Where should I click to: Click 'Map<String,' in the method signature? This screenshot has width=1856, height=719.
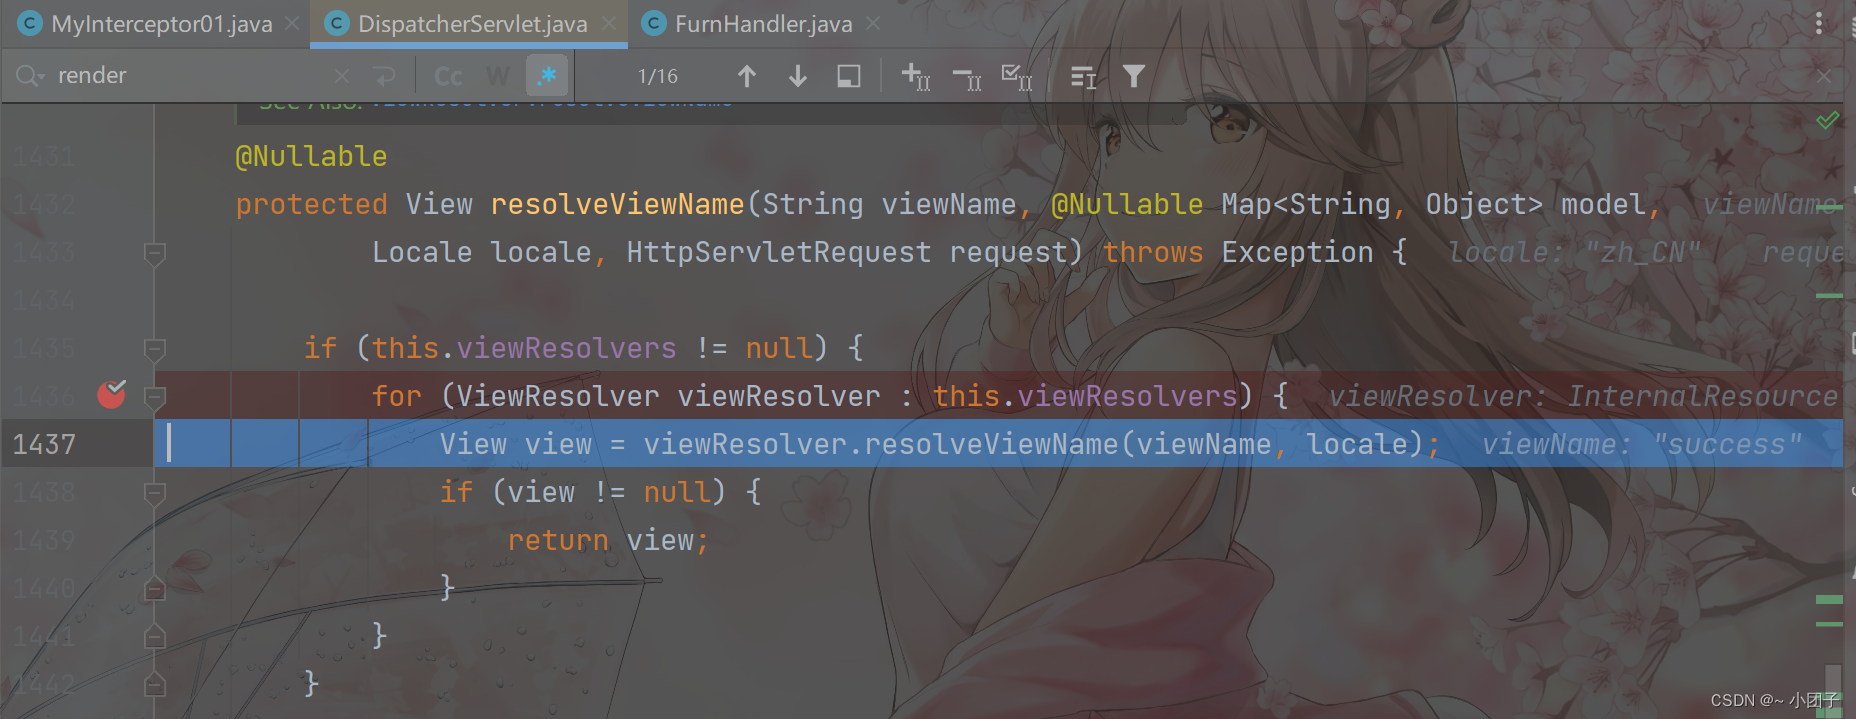pyautogui.click(x=1313, y=204)
